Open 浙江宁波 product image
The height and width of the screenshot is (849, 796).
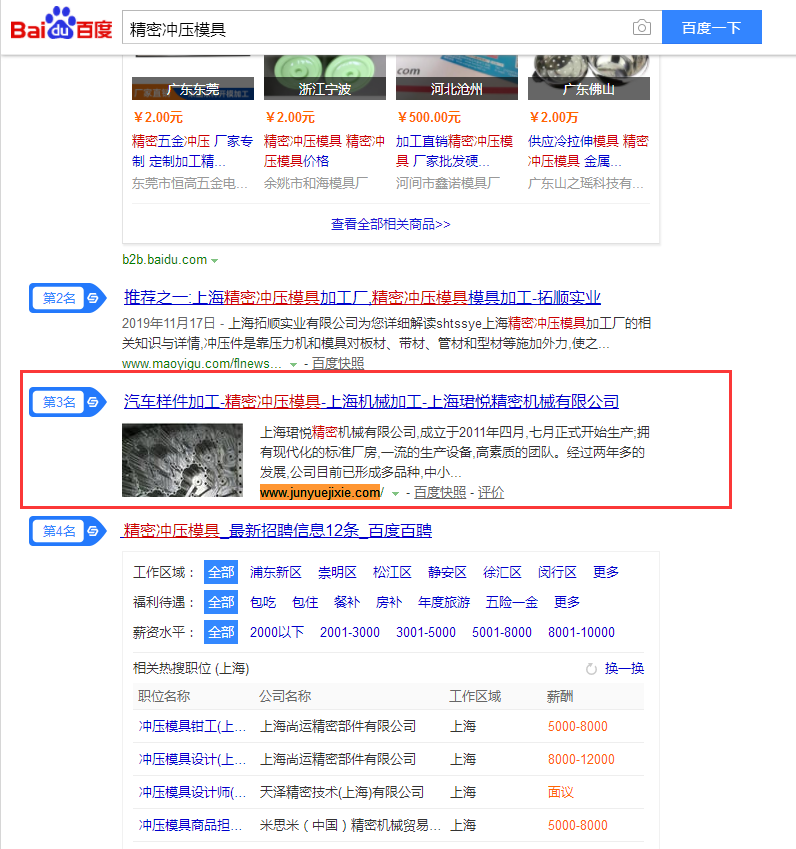(x=325, y=77)
